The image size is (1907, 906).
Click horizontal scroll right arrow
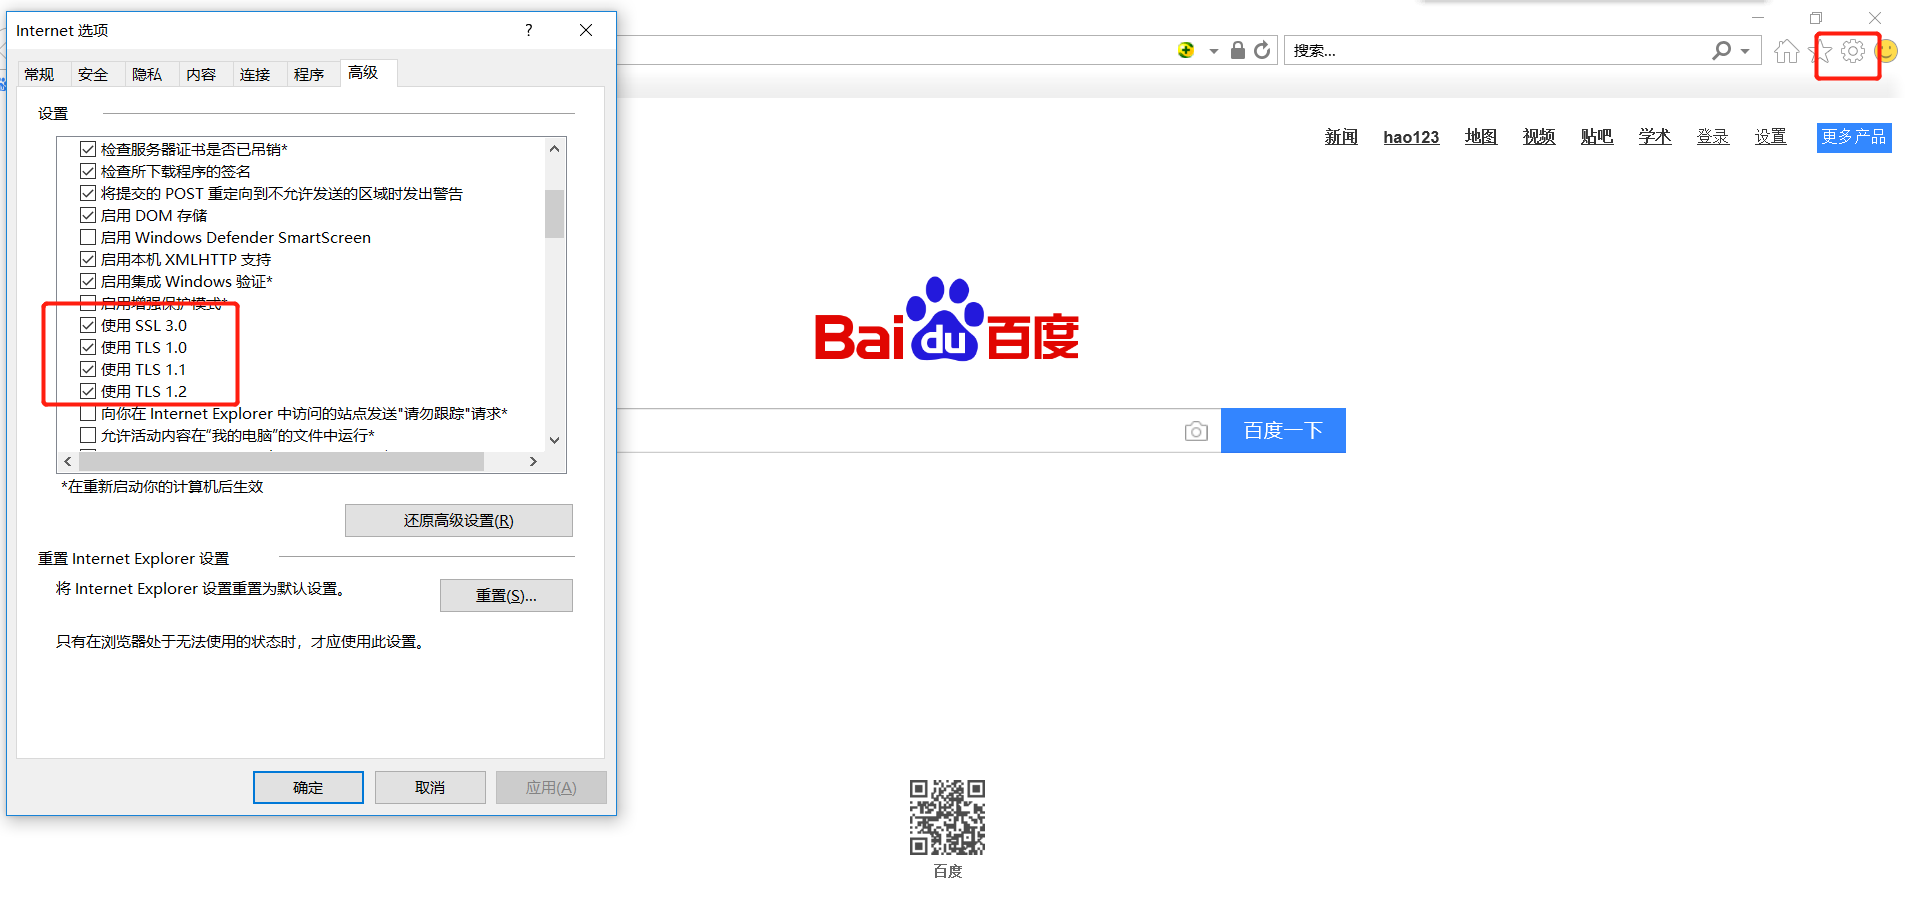point(533,461)
